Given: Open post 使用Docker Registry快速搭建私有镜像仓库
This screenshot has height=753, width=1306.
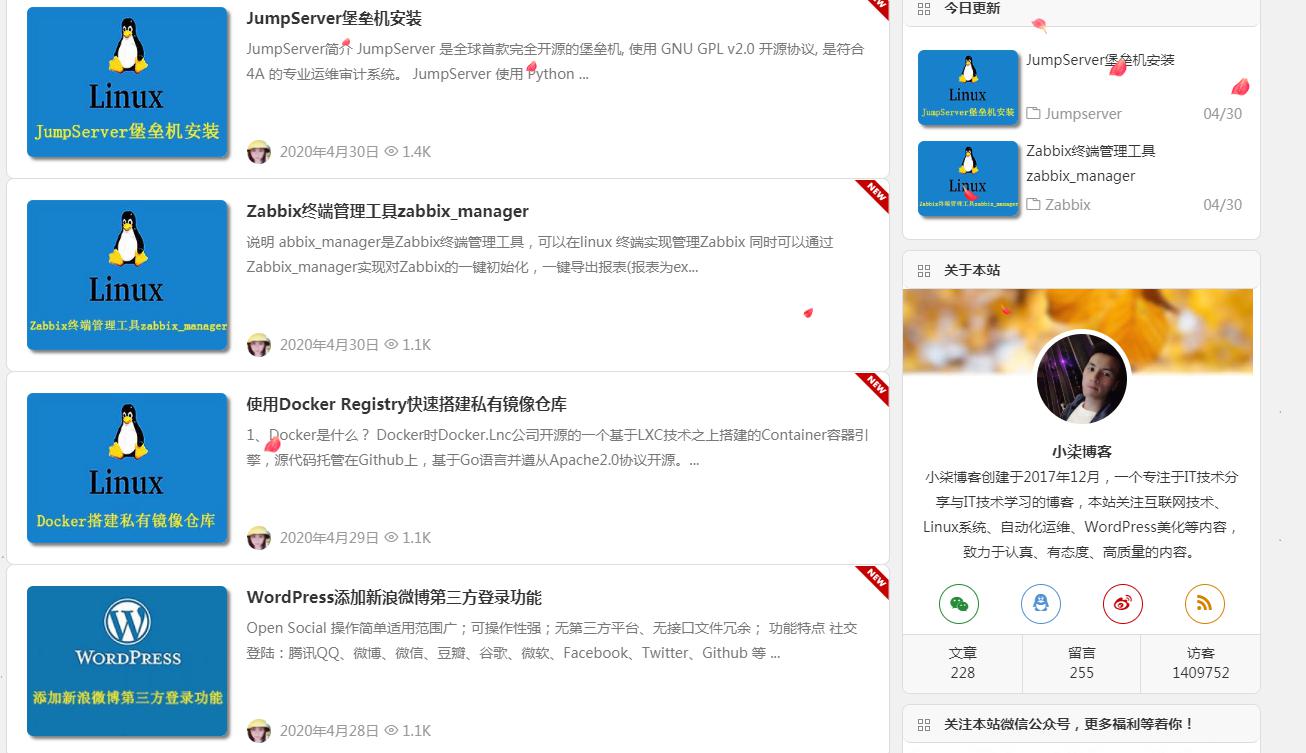Looking at the screenshot, I should pyautogui.click(x=406, y=404).
